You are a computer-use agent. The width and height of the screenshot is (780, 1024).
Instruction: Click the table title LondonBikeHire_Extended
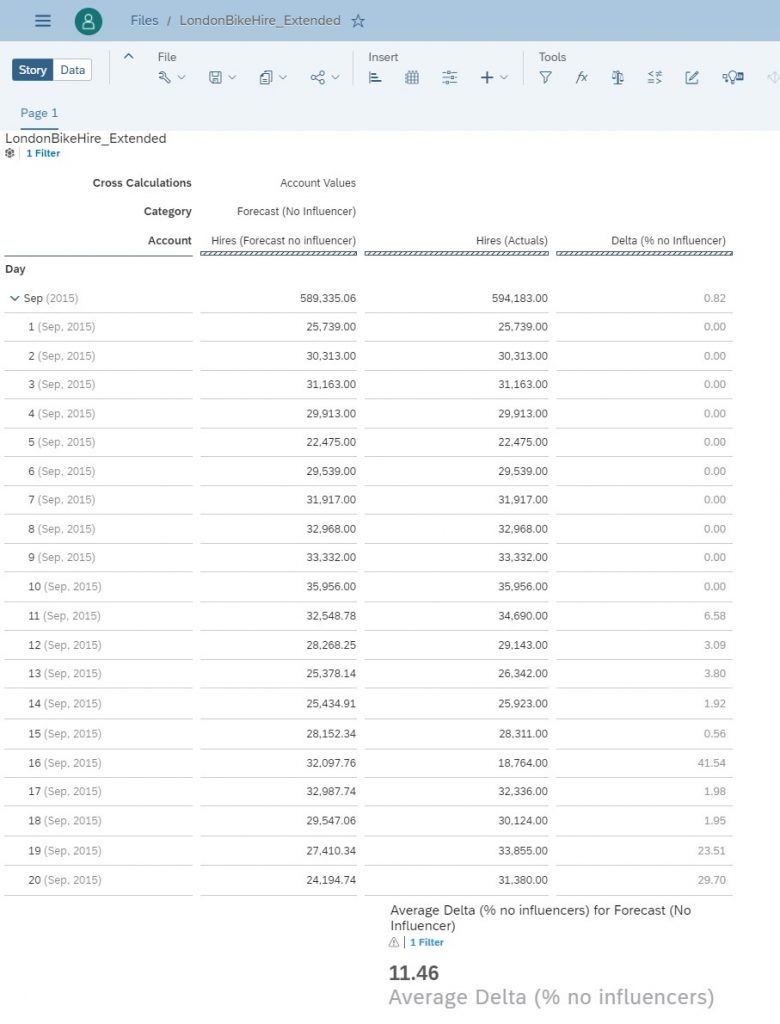pyautogui.click(x=86, y=138)
